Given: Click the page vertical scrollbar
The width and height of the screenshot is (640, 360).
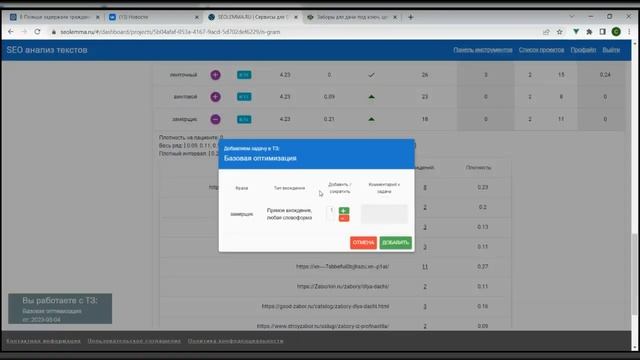Looking at the screenshot, I should pyautogui.click(x=635, y=273).
